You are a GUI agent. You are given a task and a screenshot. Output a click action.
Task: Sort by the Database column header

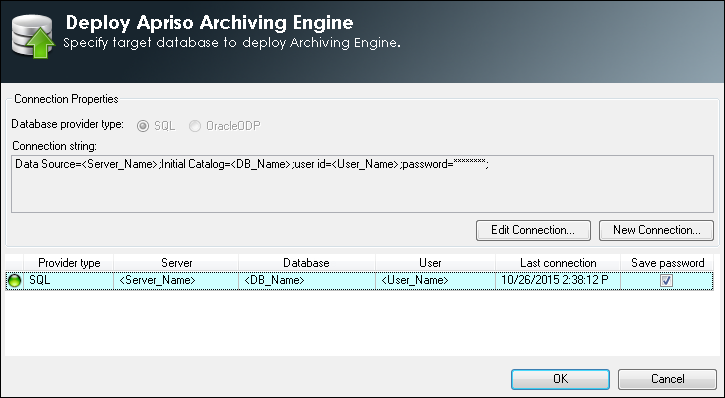(307, 263)
